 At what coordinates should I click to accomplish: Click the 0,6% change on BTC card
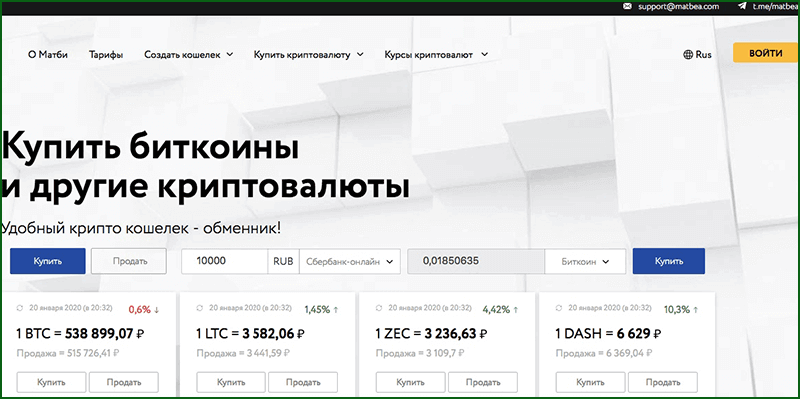(x=140, y=309)
